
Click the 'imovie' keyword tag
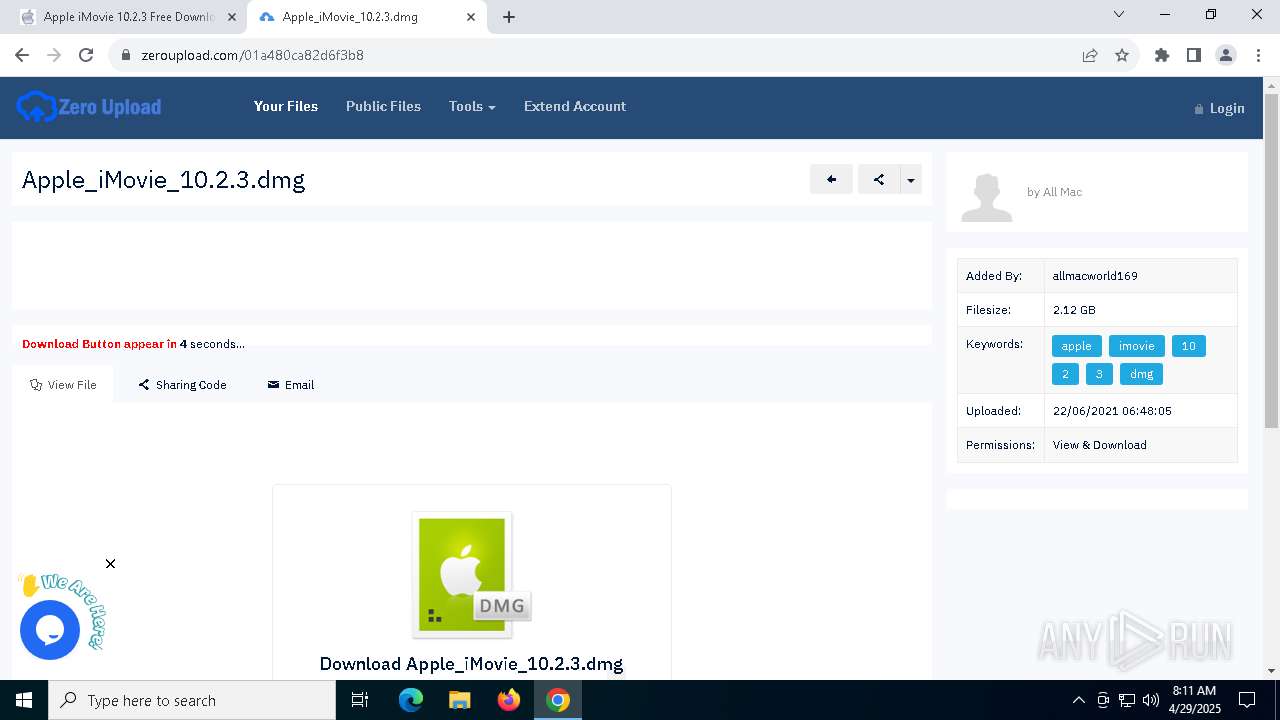1136,346
